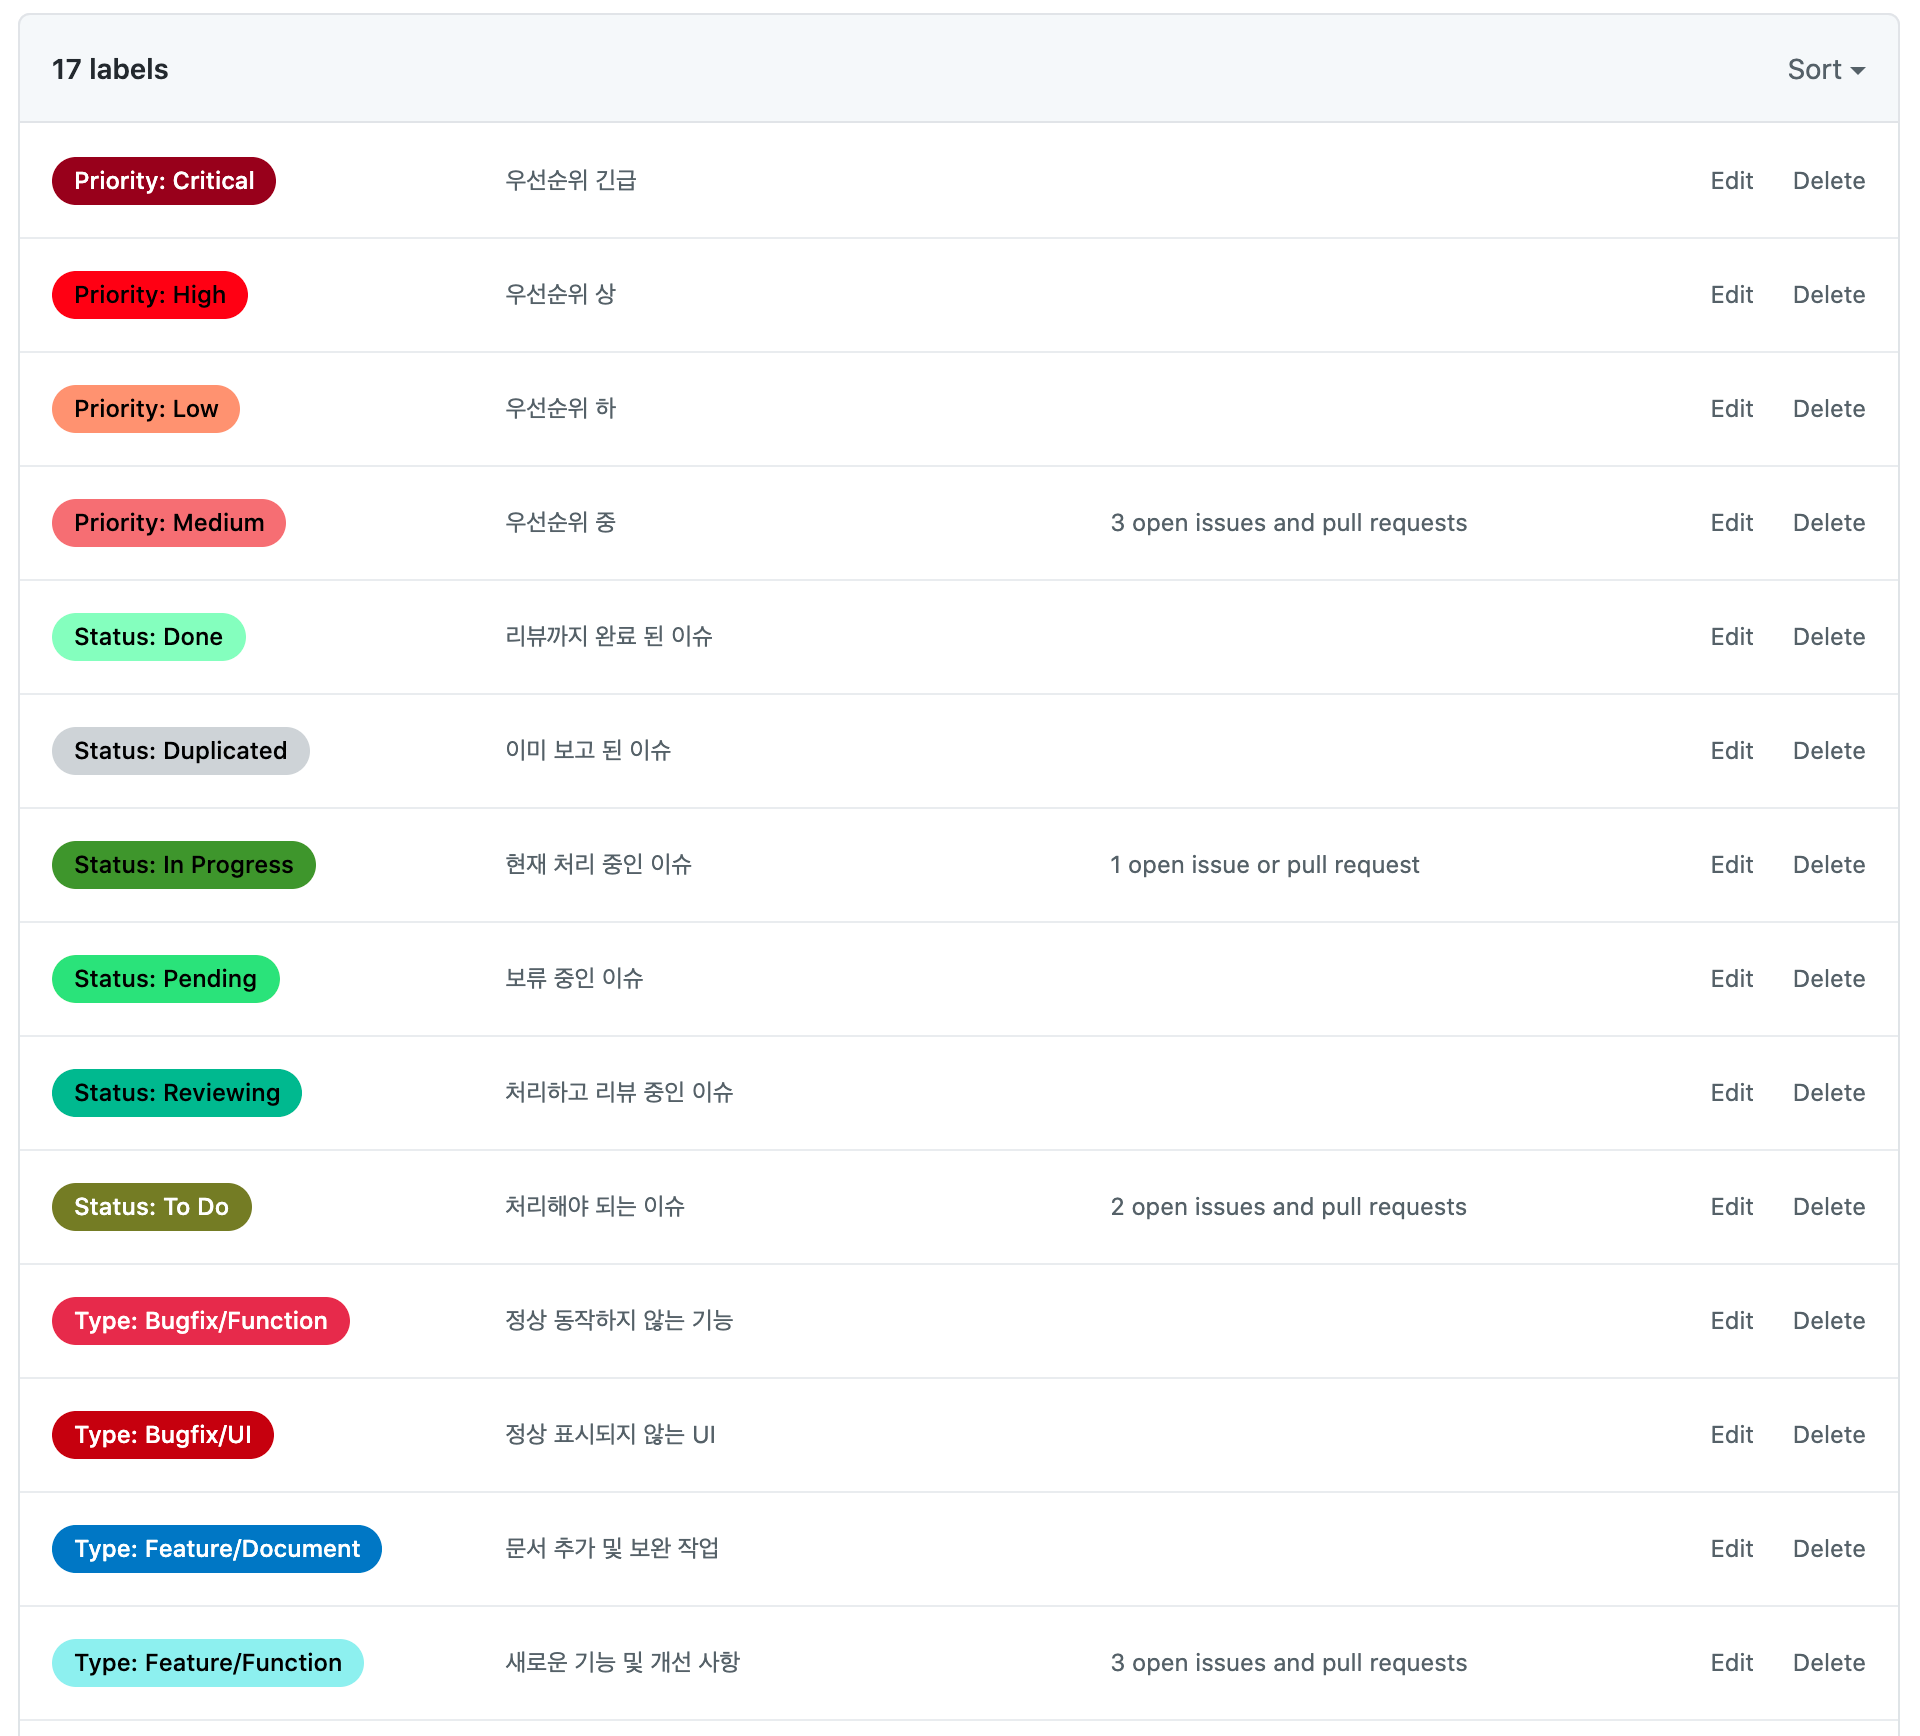This screenshot has width=1920, height=1736.
Task: Click the Status: Done label badge
Action: click(x=148, y=637)
